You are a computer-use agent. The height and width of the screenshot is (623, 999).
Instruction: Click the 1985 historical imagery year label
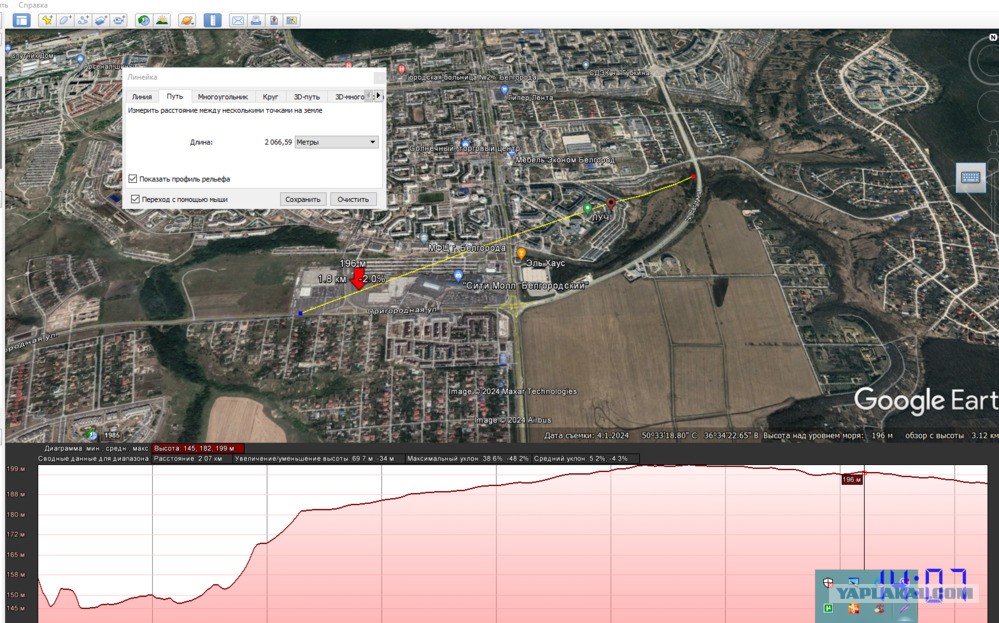point(112,435)
